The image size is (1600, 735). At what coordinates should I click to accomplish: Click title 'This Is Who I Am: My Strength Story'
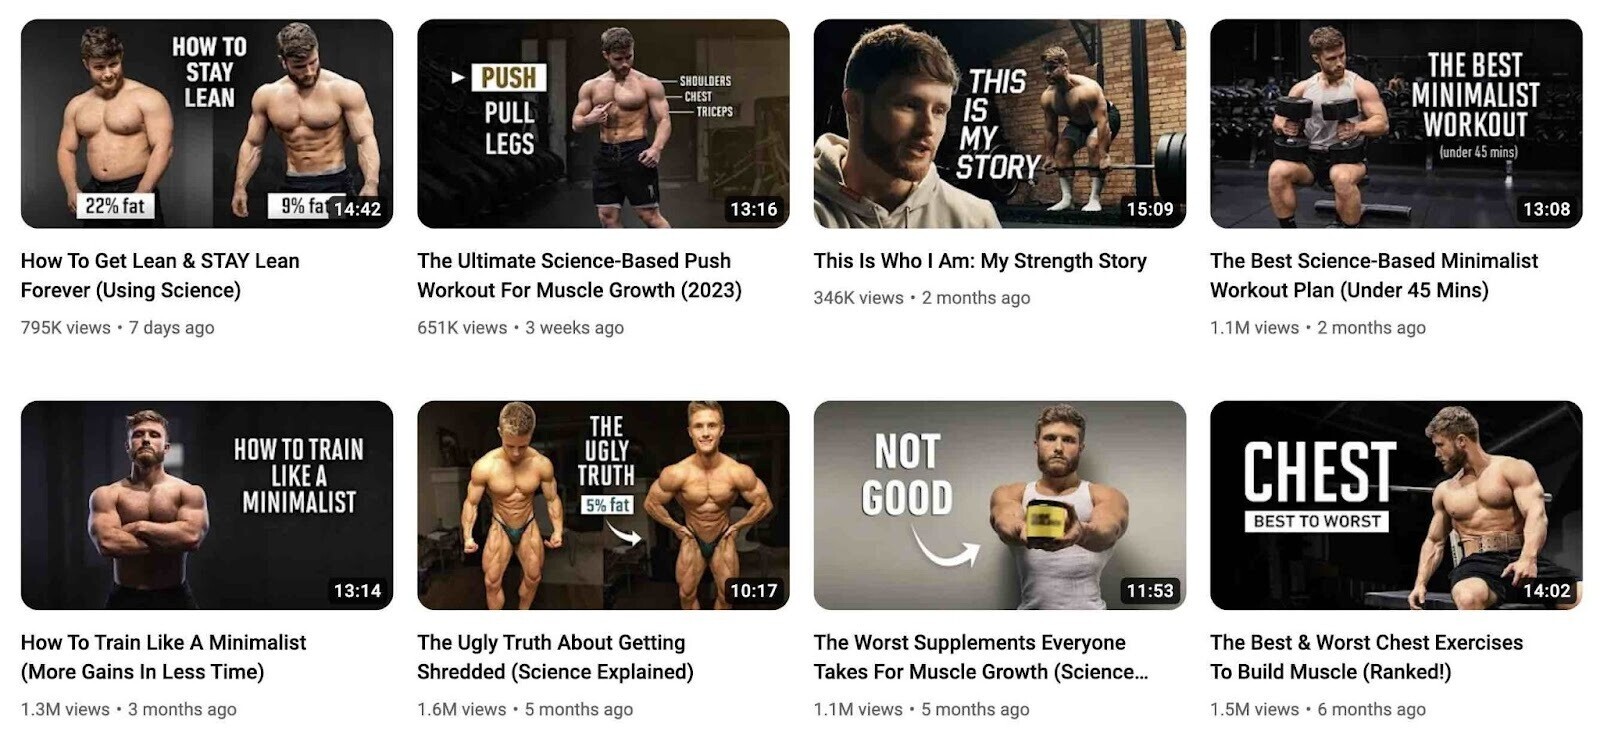click(x=980, y=261)
